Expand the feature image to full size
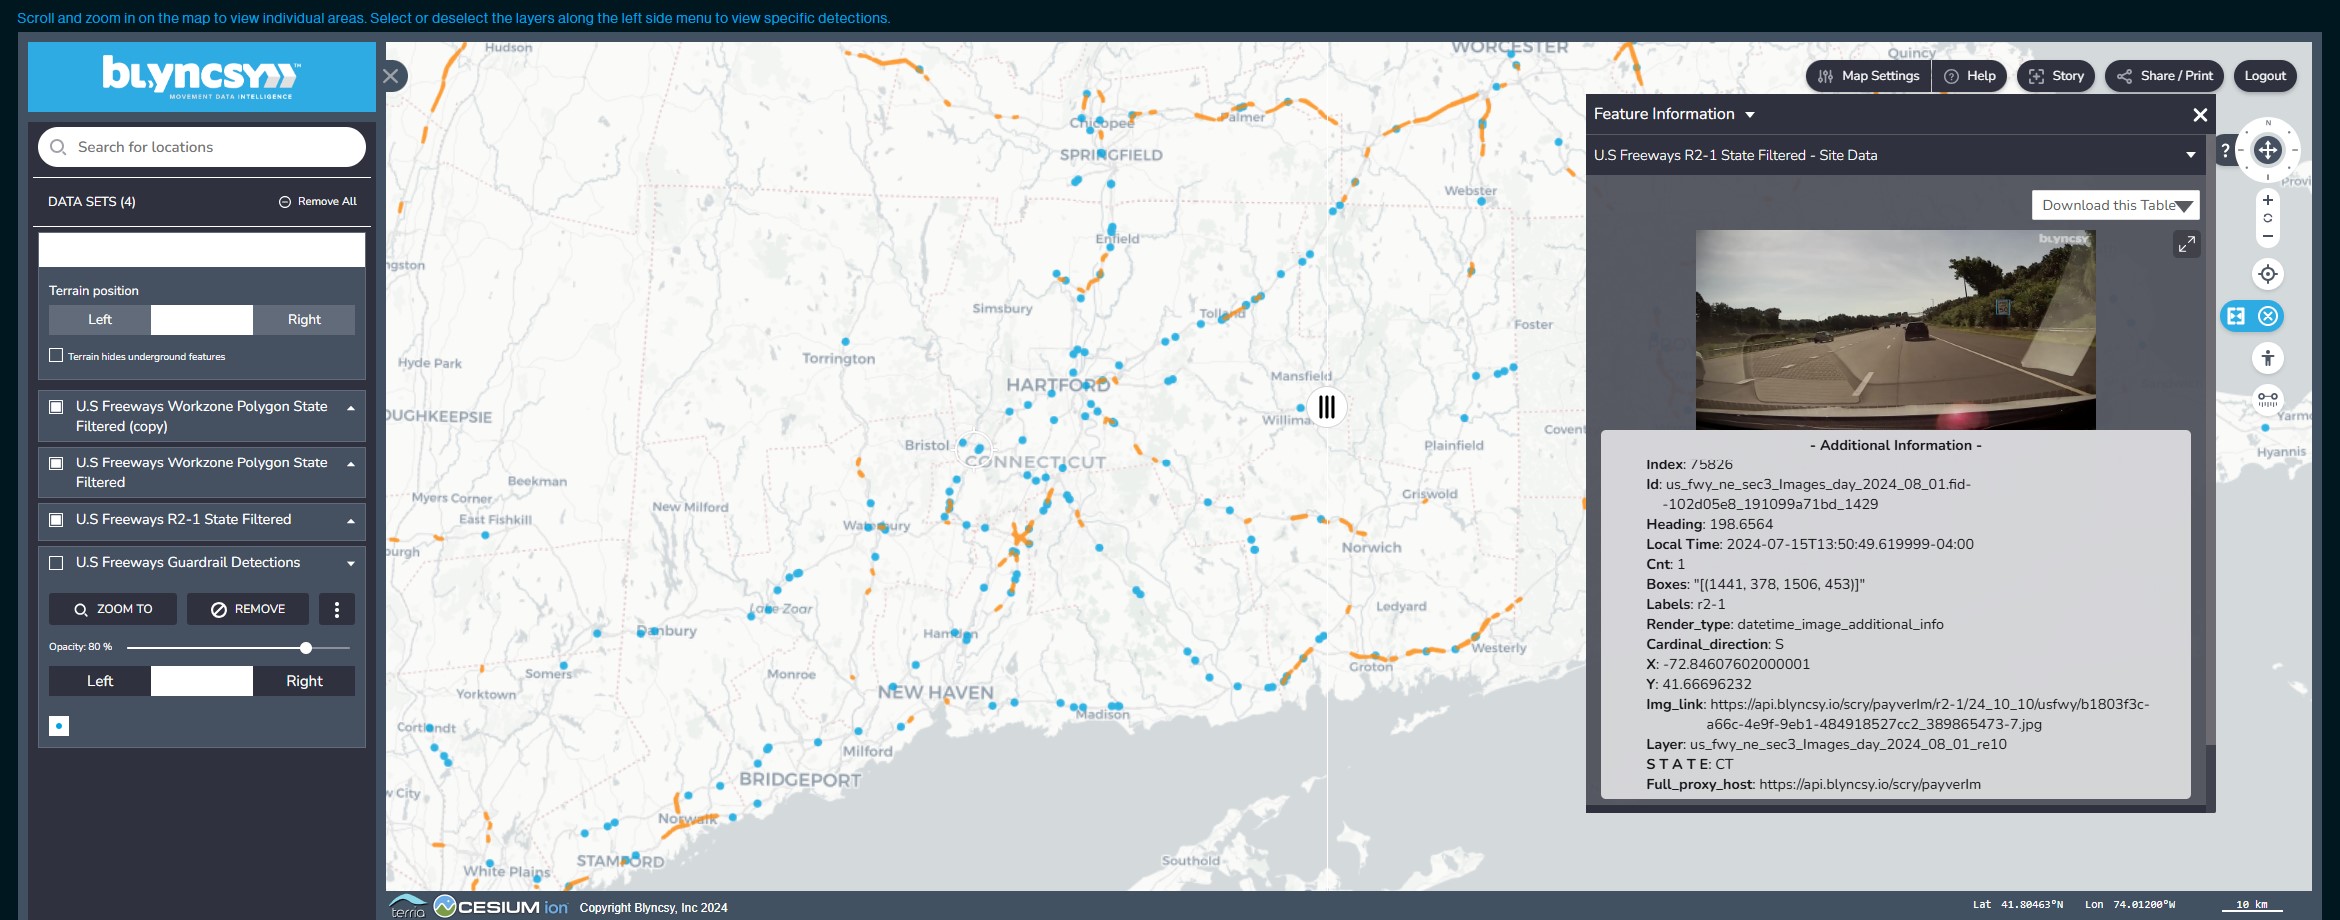 tap(2186, 244)
